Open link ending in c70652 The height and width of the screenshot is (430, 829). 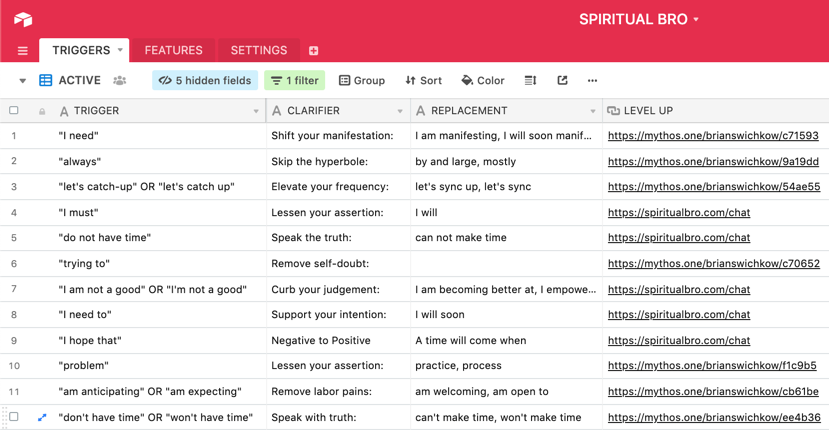(714, 263)
